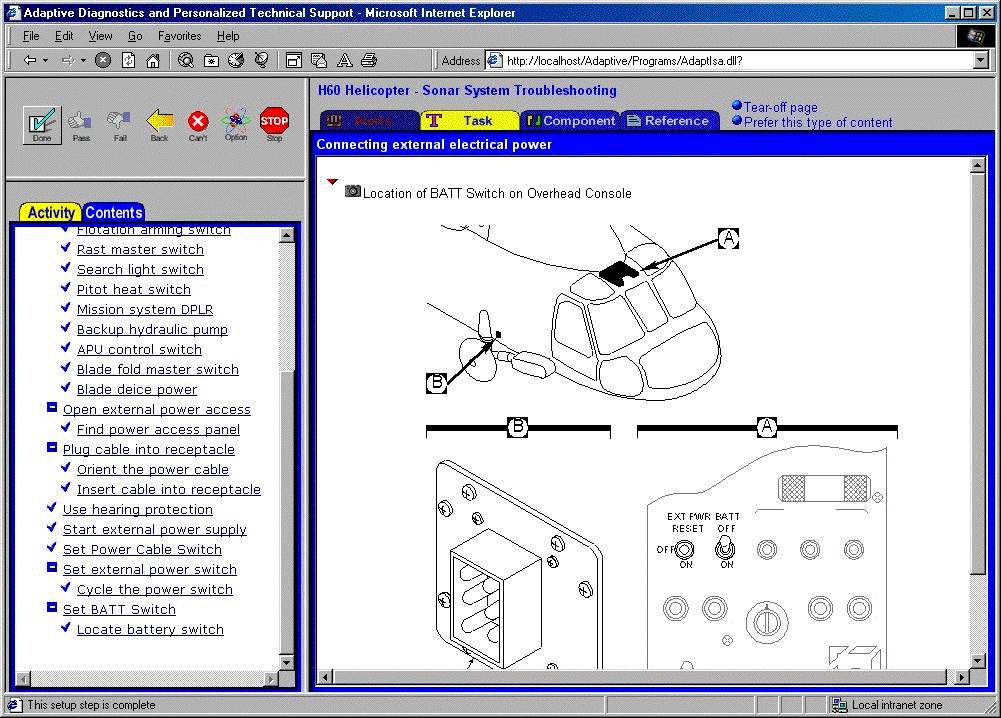The width and height of the screenshot is (1001, 718).
Task: Open the History toolbar icon
Action: click(x=236, y=60)
